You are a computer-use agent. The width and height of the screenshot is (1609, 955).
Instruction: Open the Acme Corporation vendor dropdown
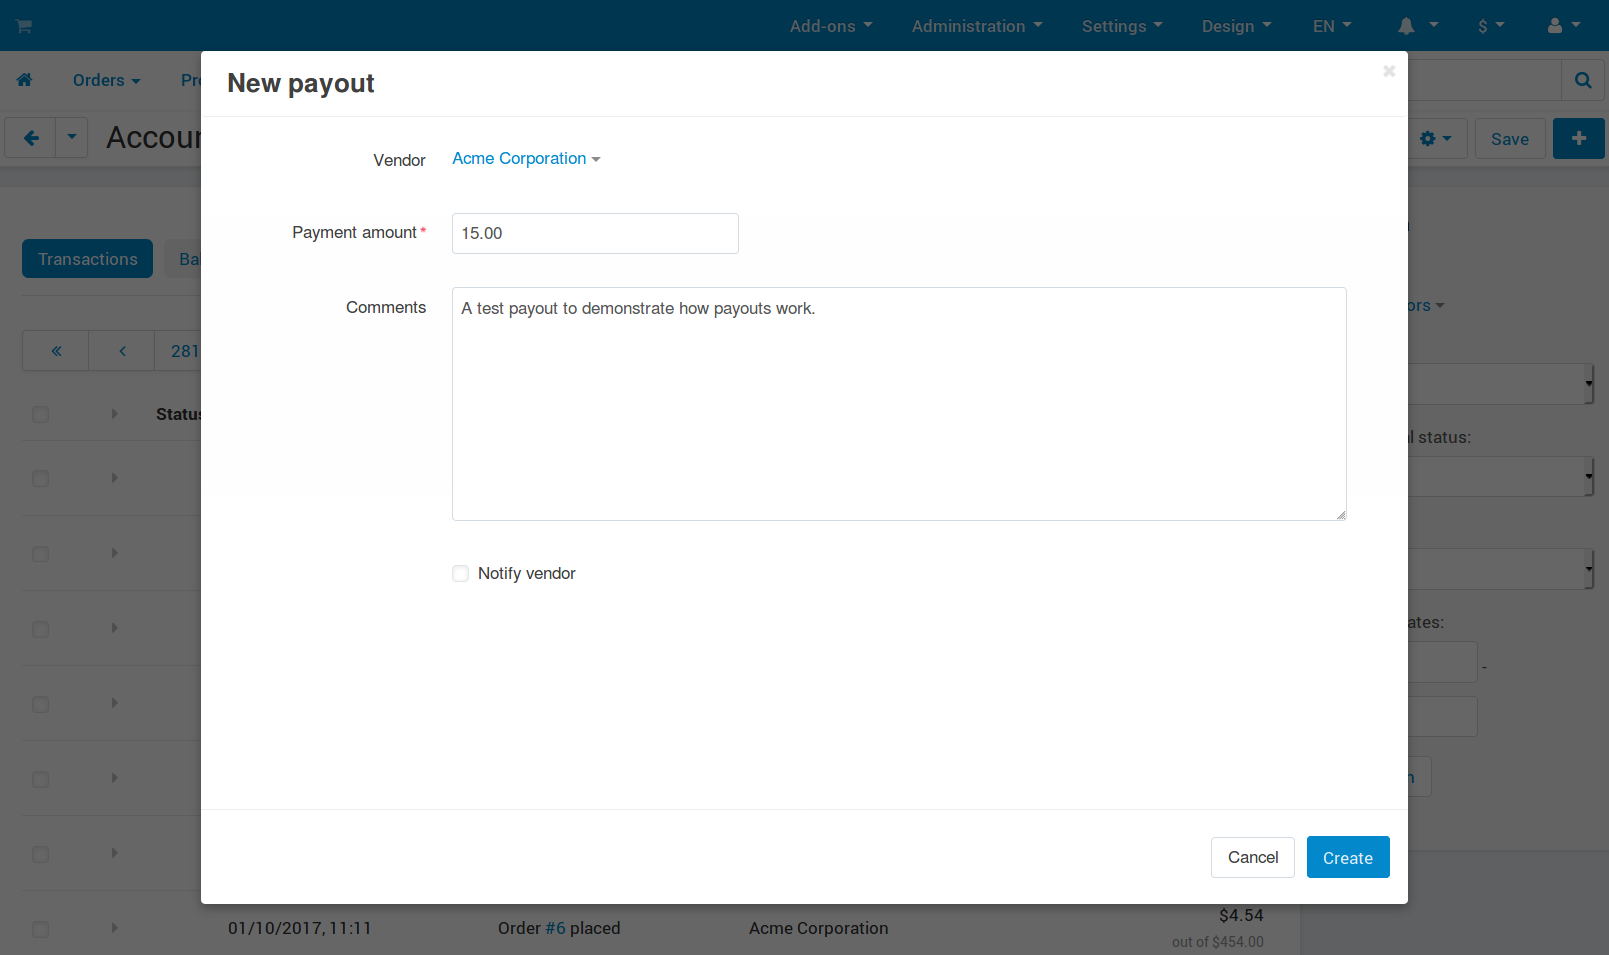point(526,159)
